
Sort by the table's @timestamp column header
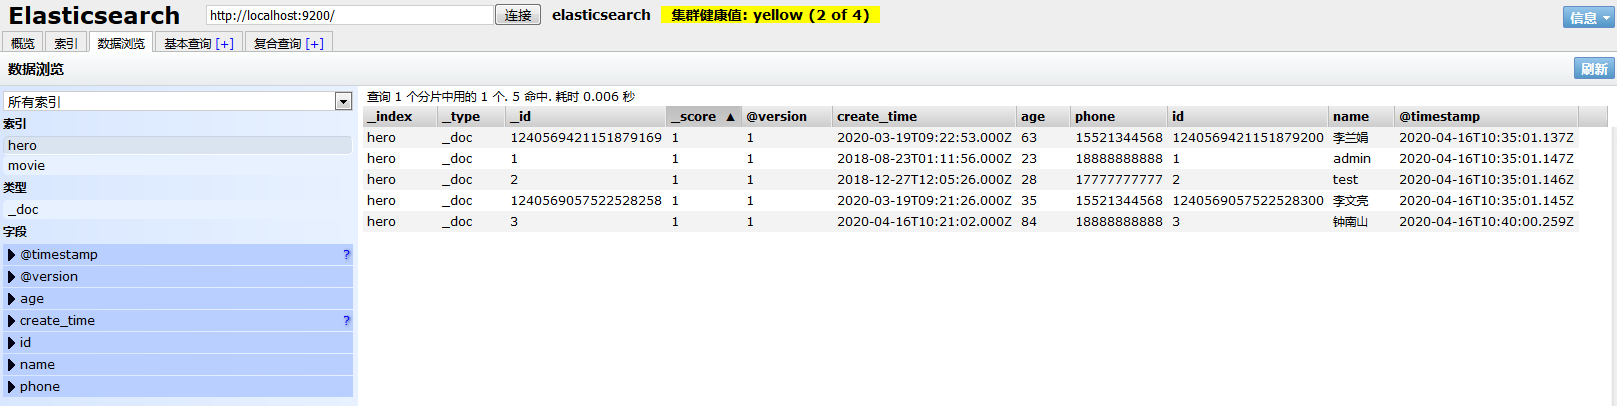(x=1486, y=117)
